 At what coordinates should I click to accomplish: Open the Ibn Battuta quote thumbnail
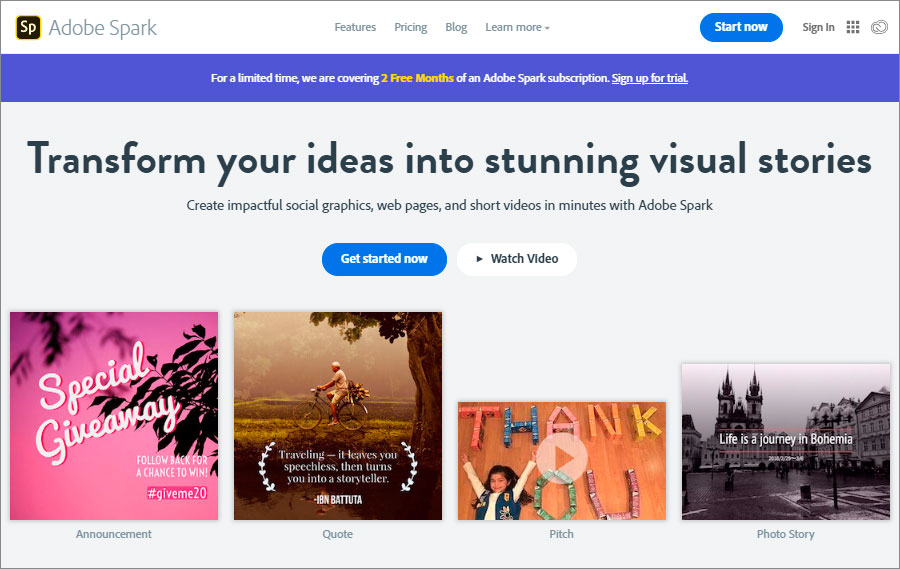tap(338, 416)
